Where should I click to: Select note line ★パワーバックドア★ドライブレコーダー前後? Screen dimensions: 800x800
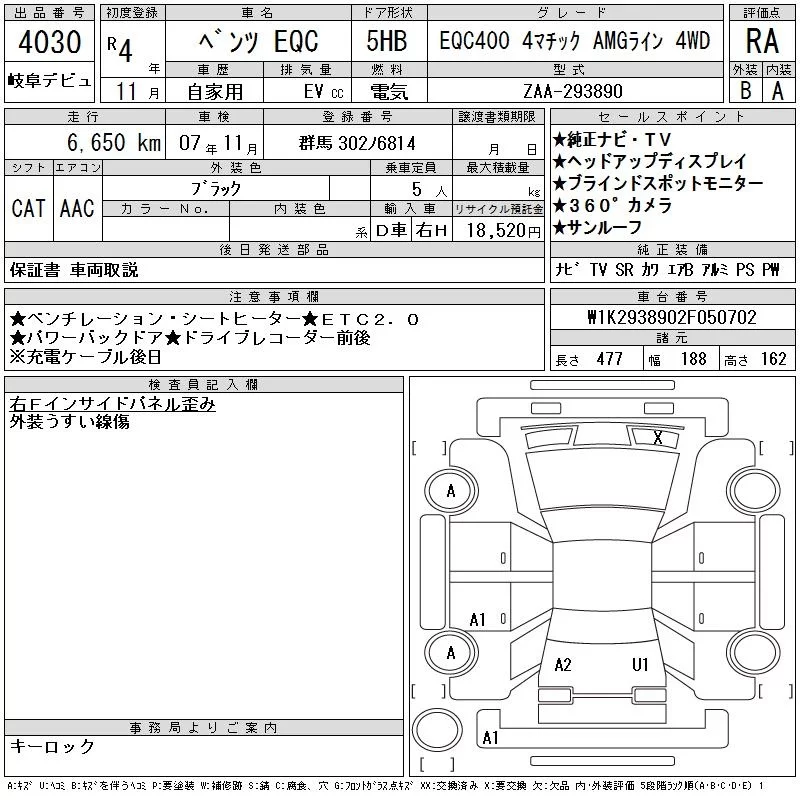click(190, 338)
